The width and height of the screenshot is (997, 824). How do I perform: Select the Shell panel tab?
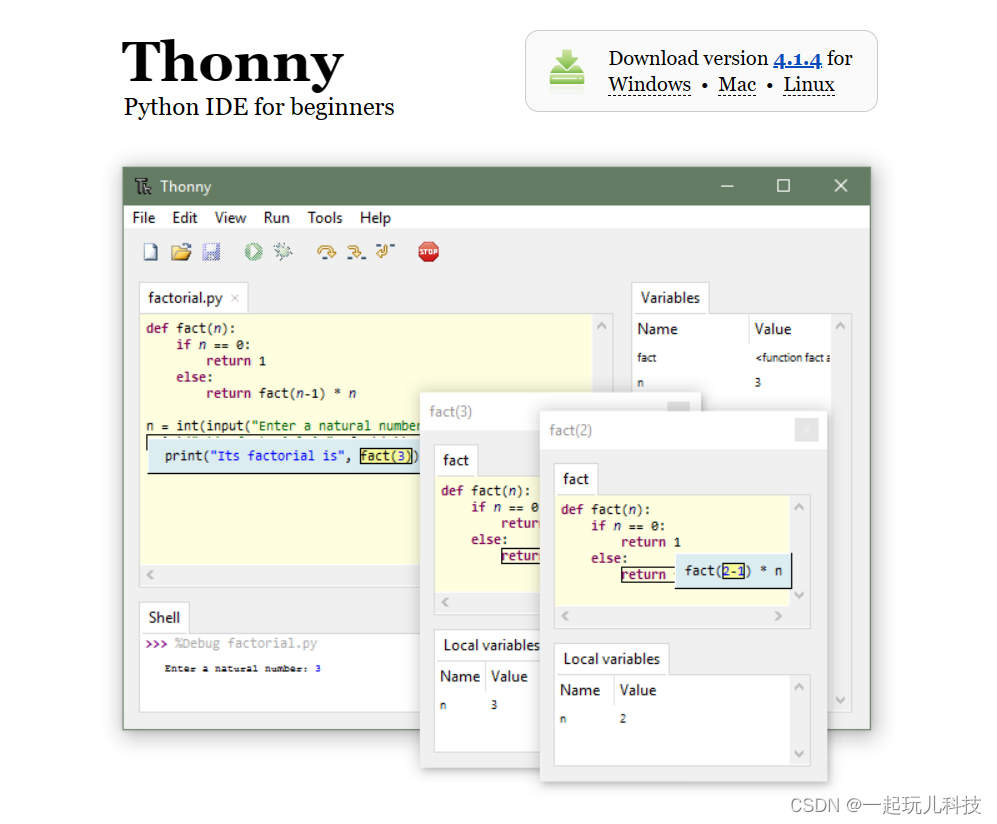[x=164, y=617]
